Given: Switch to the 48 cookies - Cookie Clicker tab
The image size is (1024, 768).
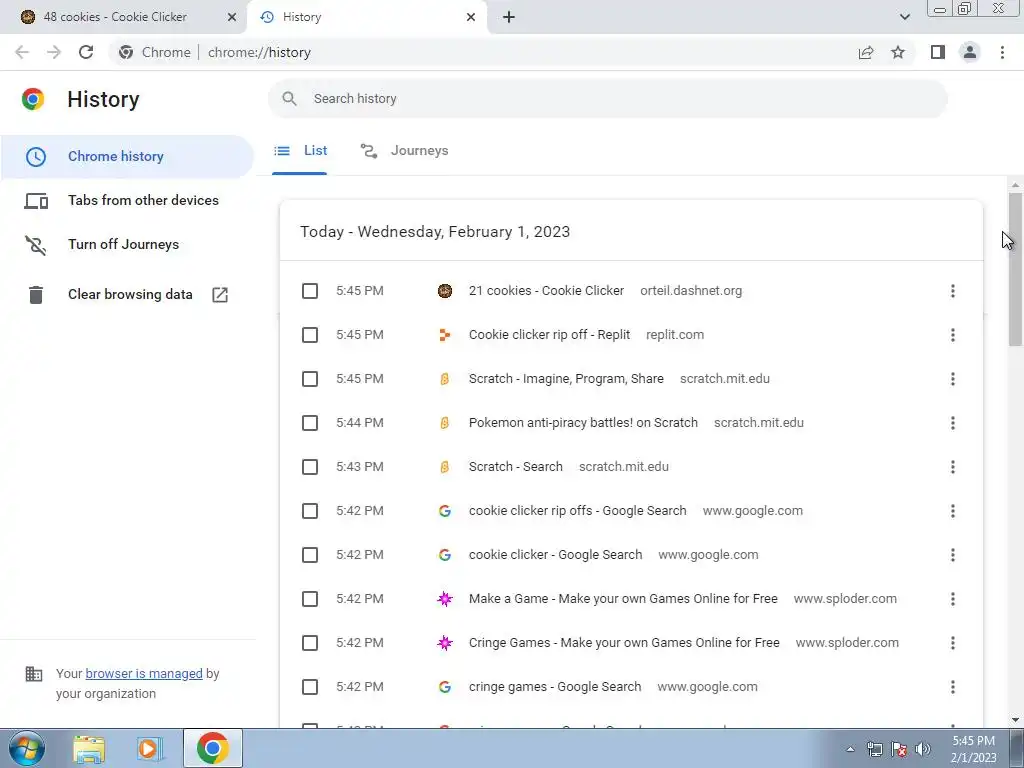Looking at the screenshot, I should pyautogui.click(x=123, y=17).
